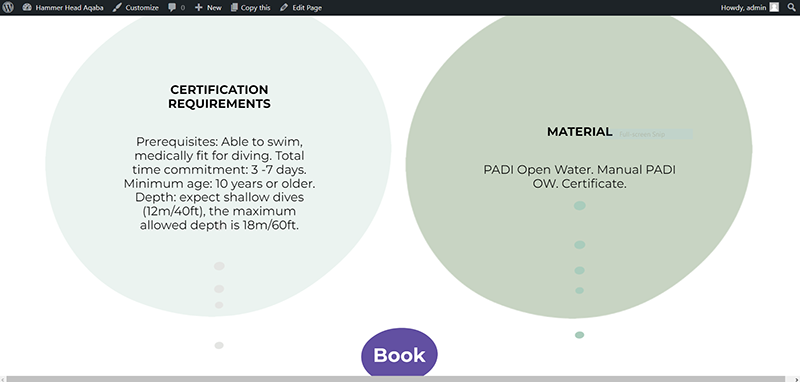Click the pages icon beside Copy this
Screen dimensions: 800x382
click(234, 8)
